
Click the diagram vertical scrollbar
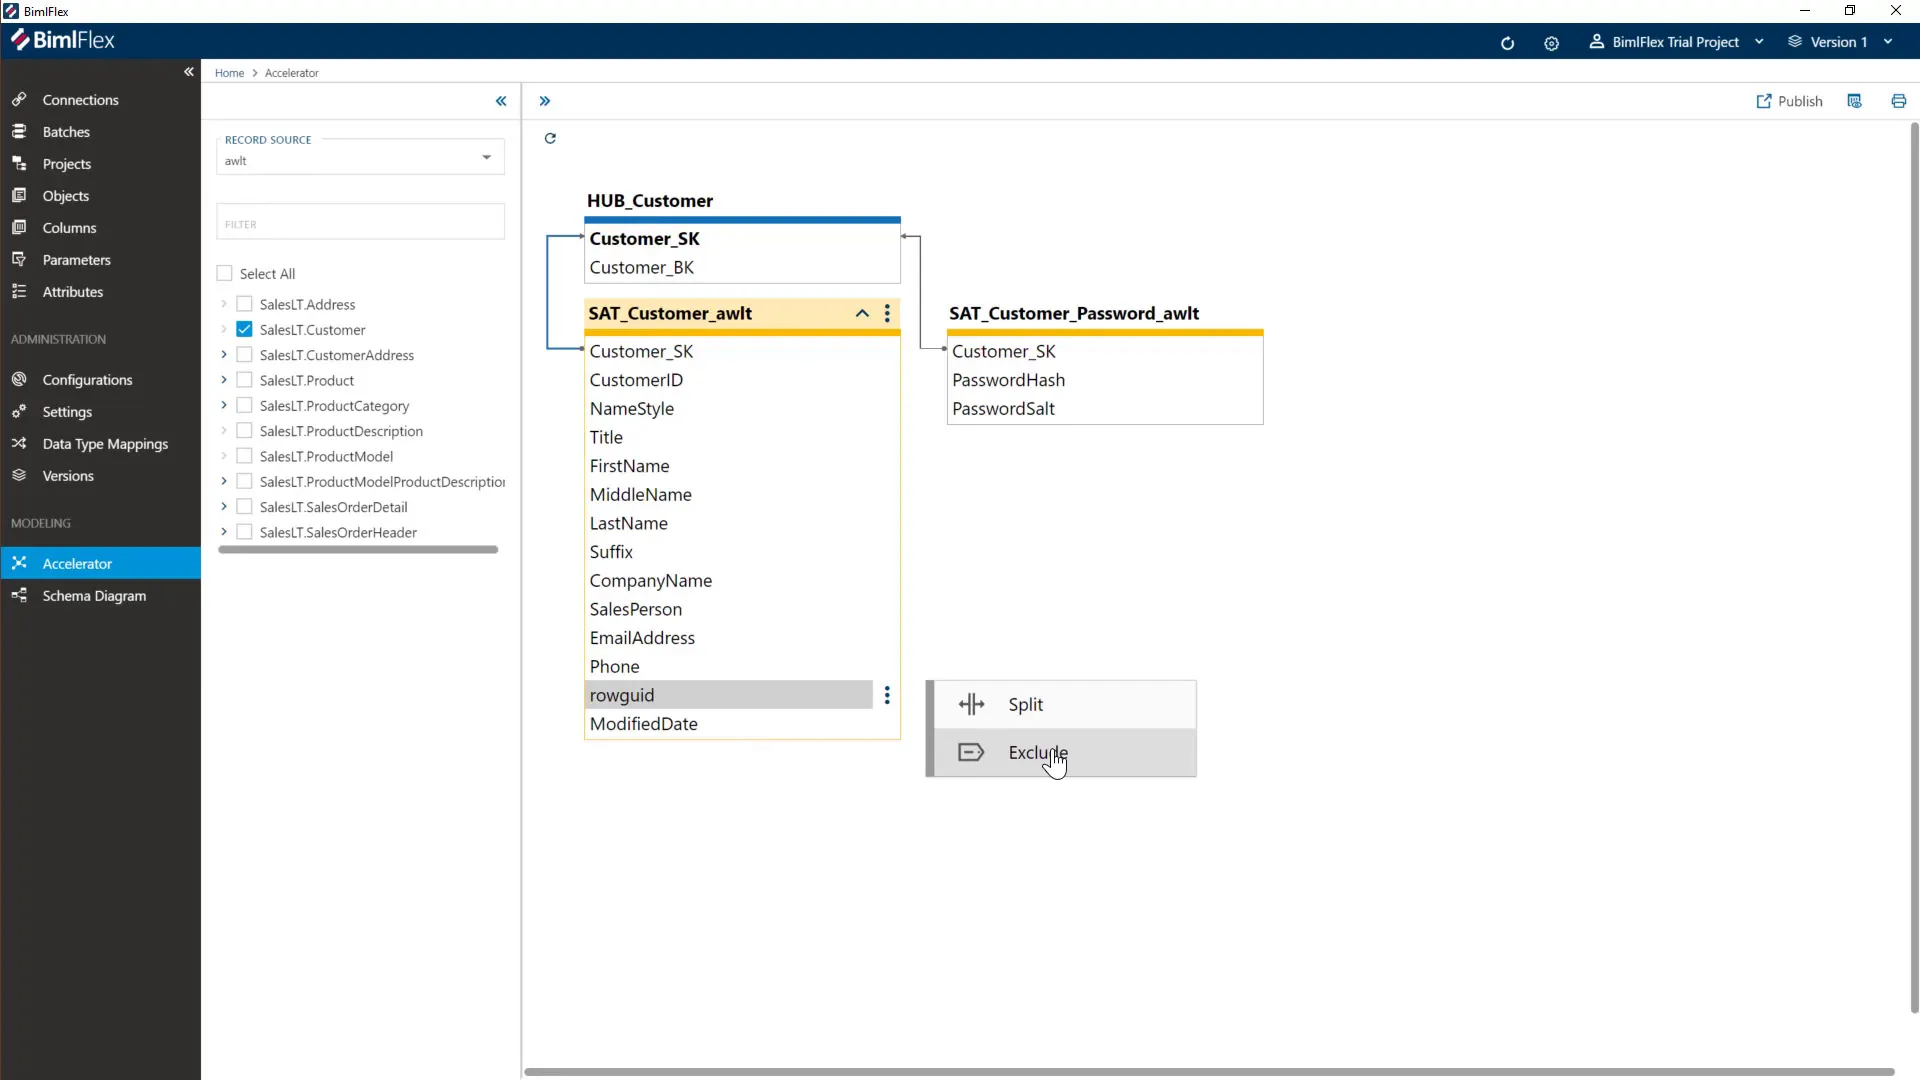pyautogui.click(x=1914, y=568)
